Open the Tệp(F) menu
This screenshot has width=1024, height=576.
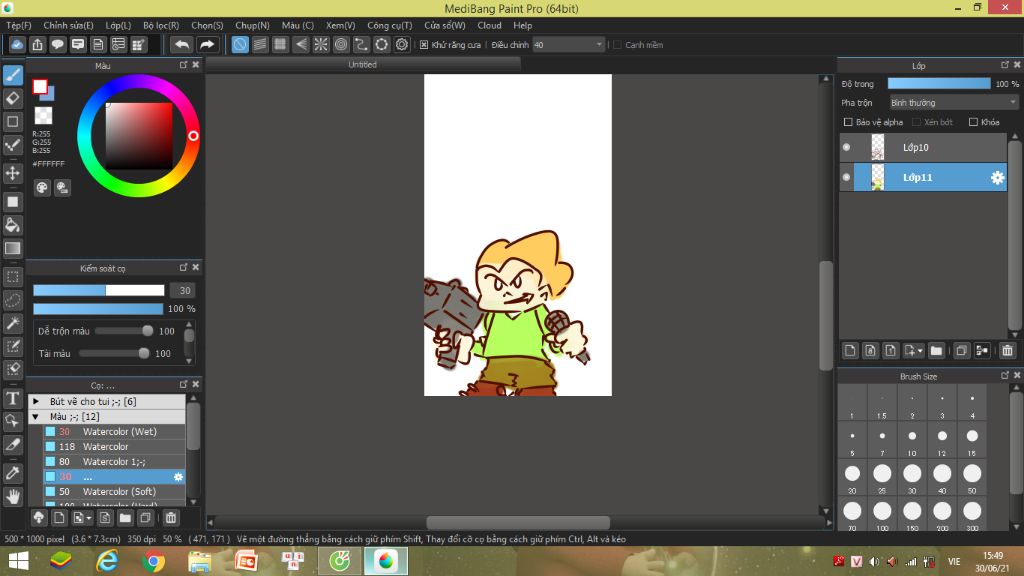(x=18, y=25)
